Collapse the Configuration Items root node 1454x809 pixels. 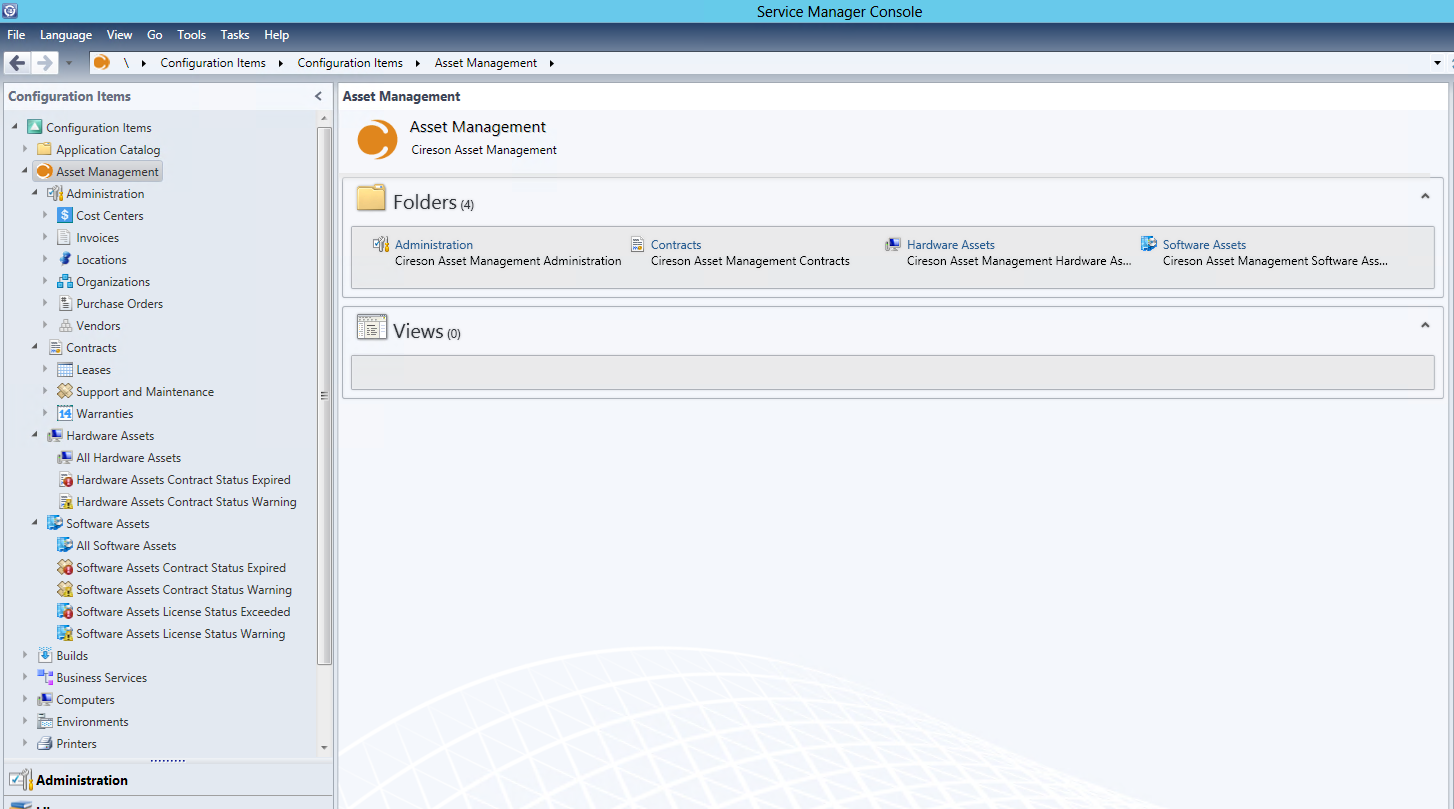15,127
